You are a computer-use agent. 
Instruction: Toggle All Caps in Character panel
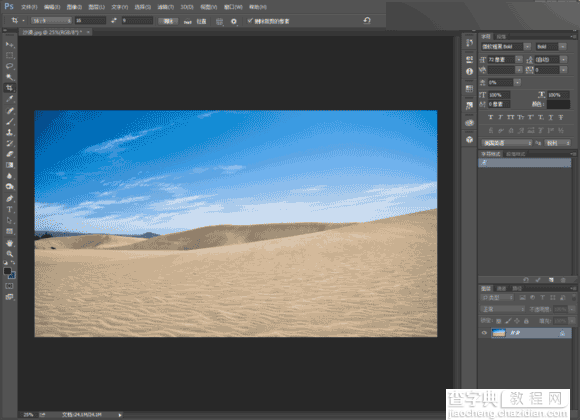(x=510, y=117)
